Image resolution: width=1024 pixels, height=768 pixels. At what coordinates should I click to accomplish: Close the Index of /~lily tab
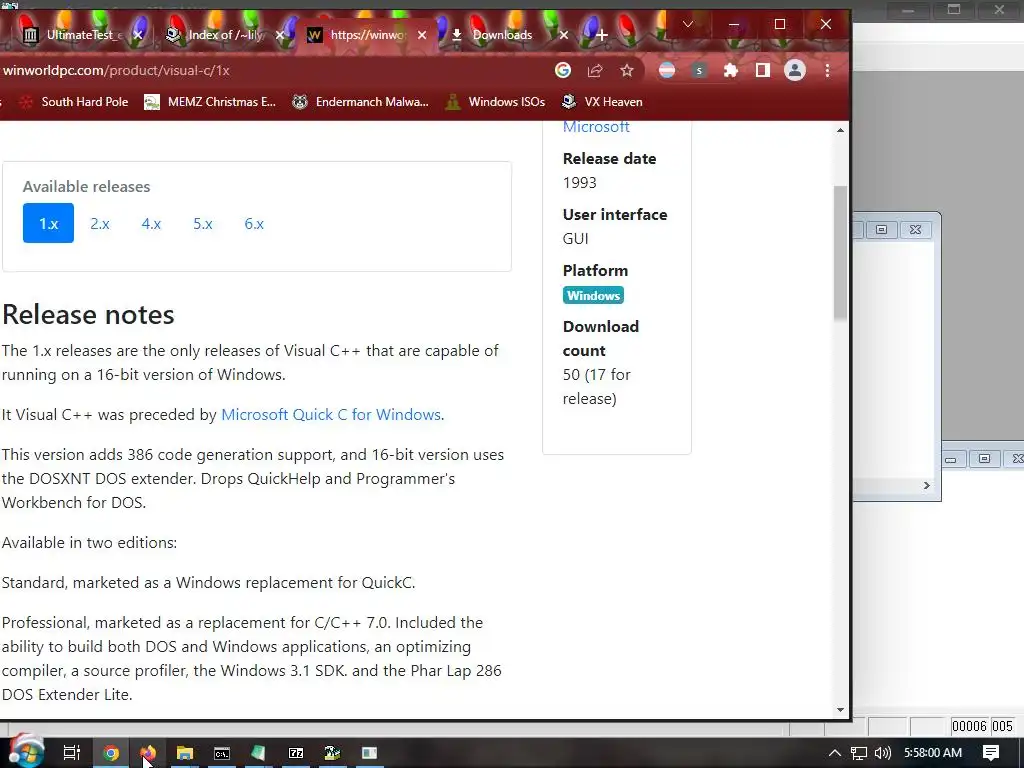pyautogui.click(x=280, y=35)
